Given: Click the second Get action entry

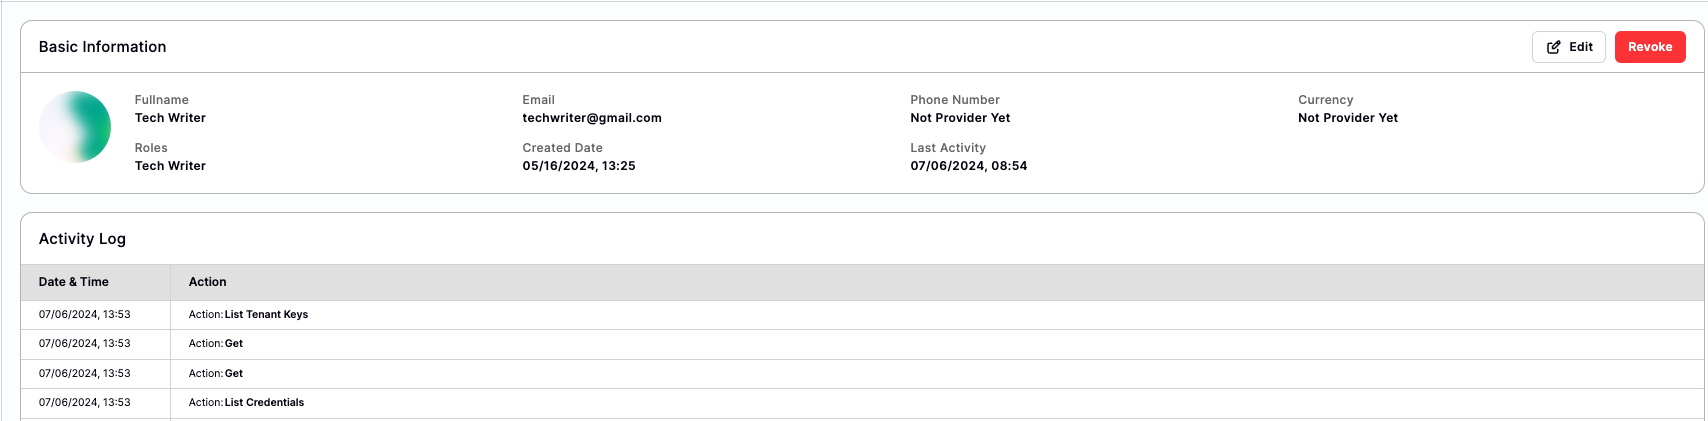Looking at the screenshot, I should [x=234, y=373].
